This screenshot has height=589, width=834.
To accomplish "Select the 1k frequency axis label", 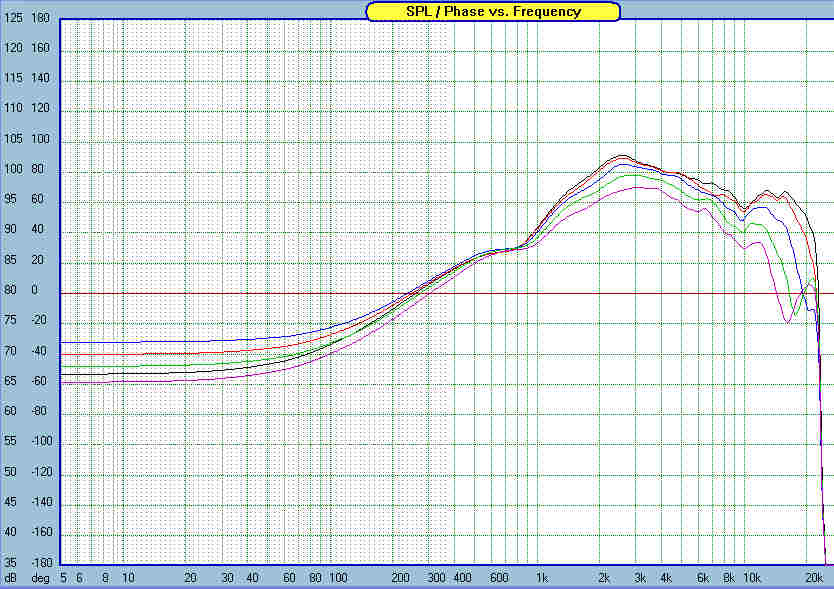I will coord(541,578).
